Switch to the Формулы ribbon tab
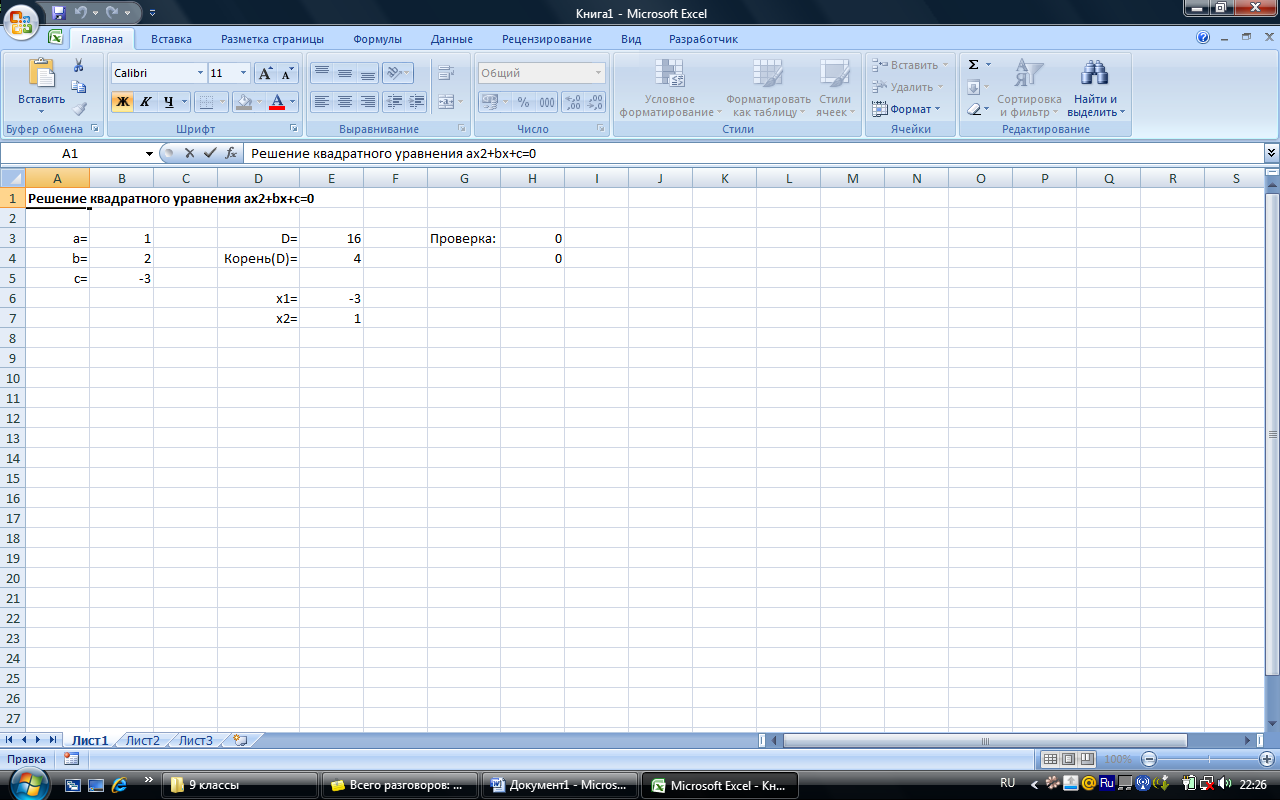1280x800 pixels. (377, 39)
